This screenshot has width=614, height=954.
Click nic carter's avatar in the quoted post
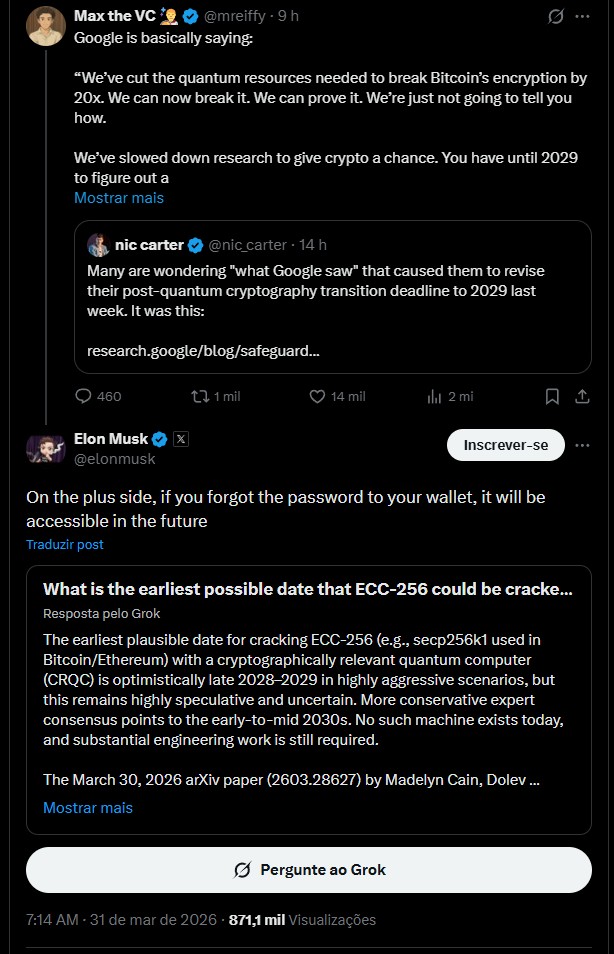click(98, 245)
